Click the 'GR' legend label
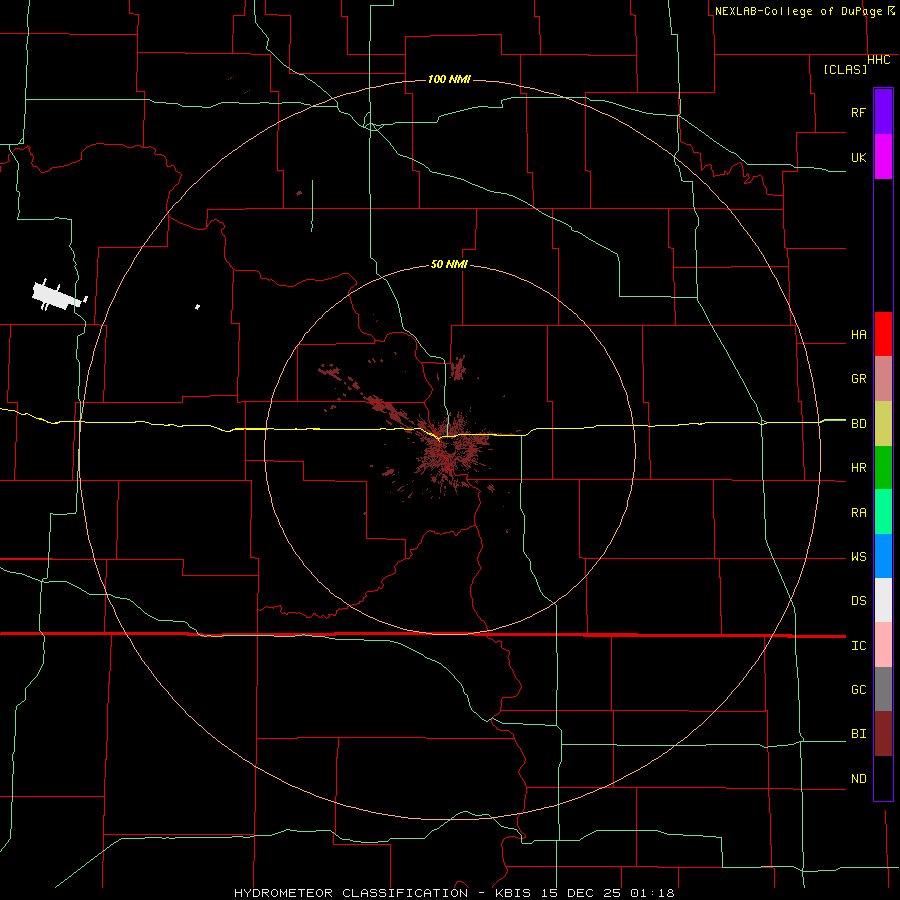The image size is (900, 900). 858,379
